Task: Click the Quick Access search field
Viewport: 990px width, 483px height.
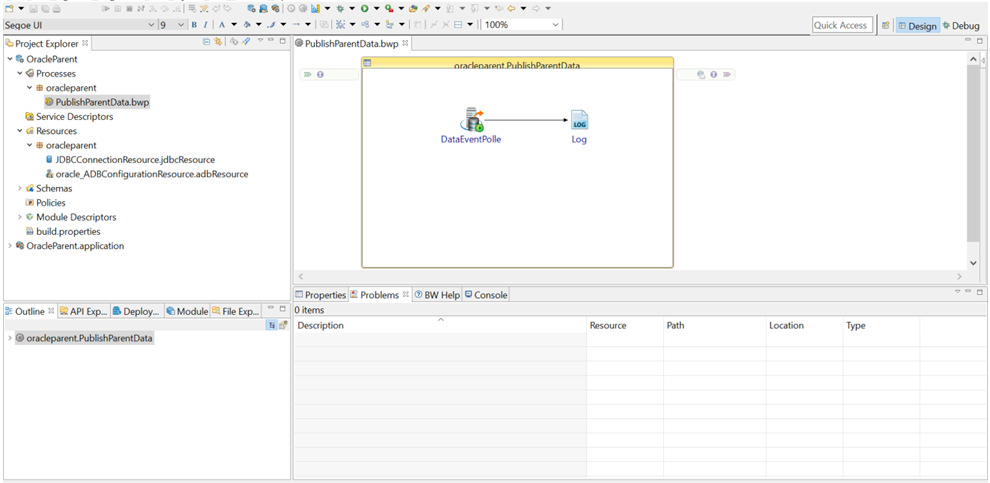Action: pyautogui.click(x=840, y=25)
